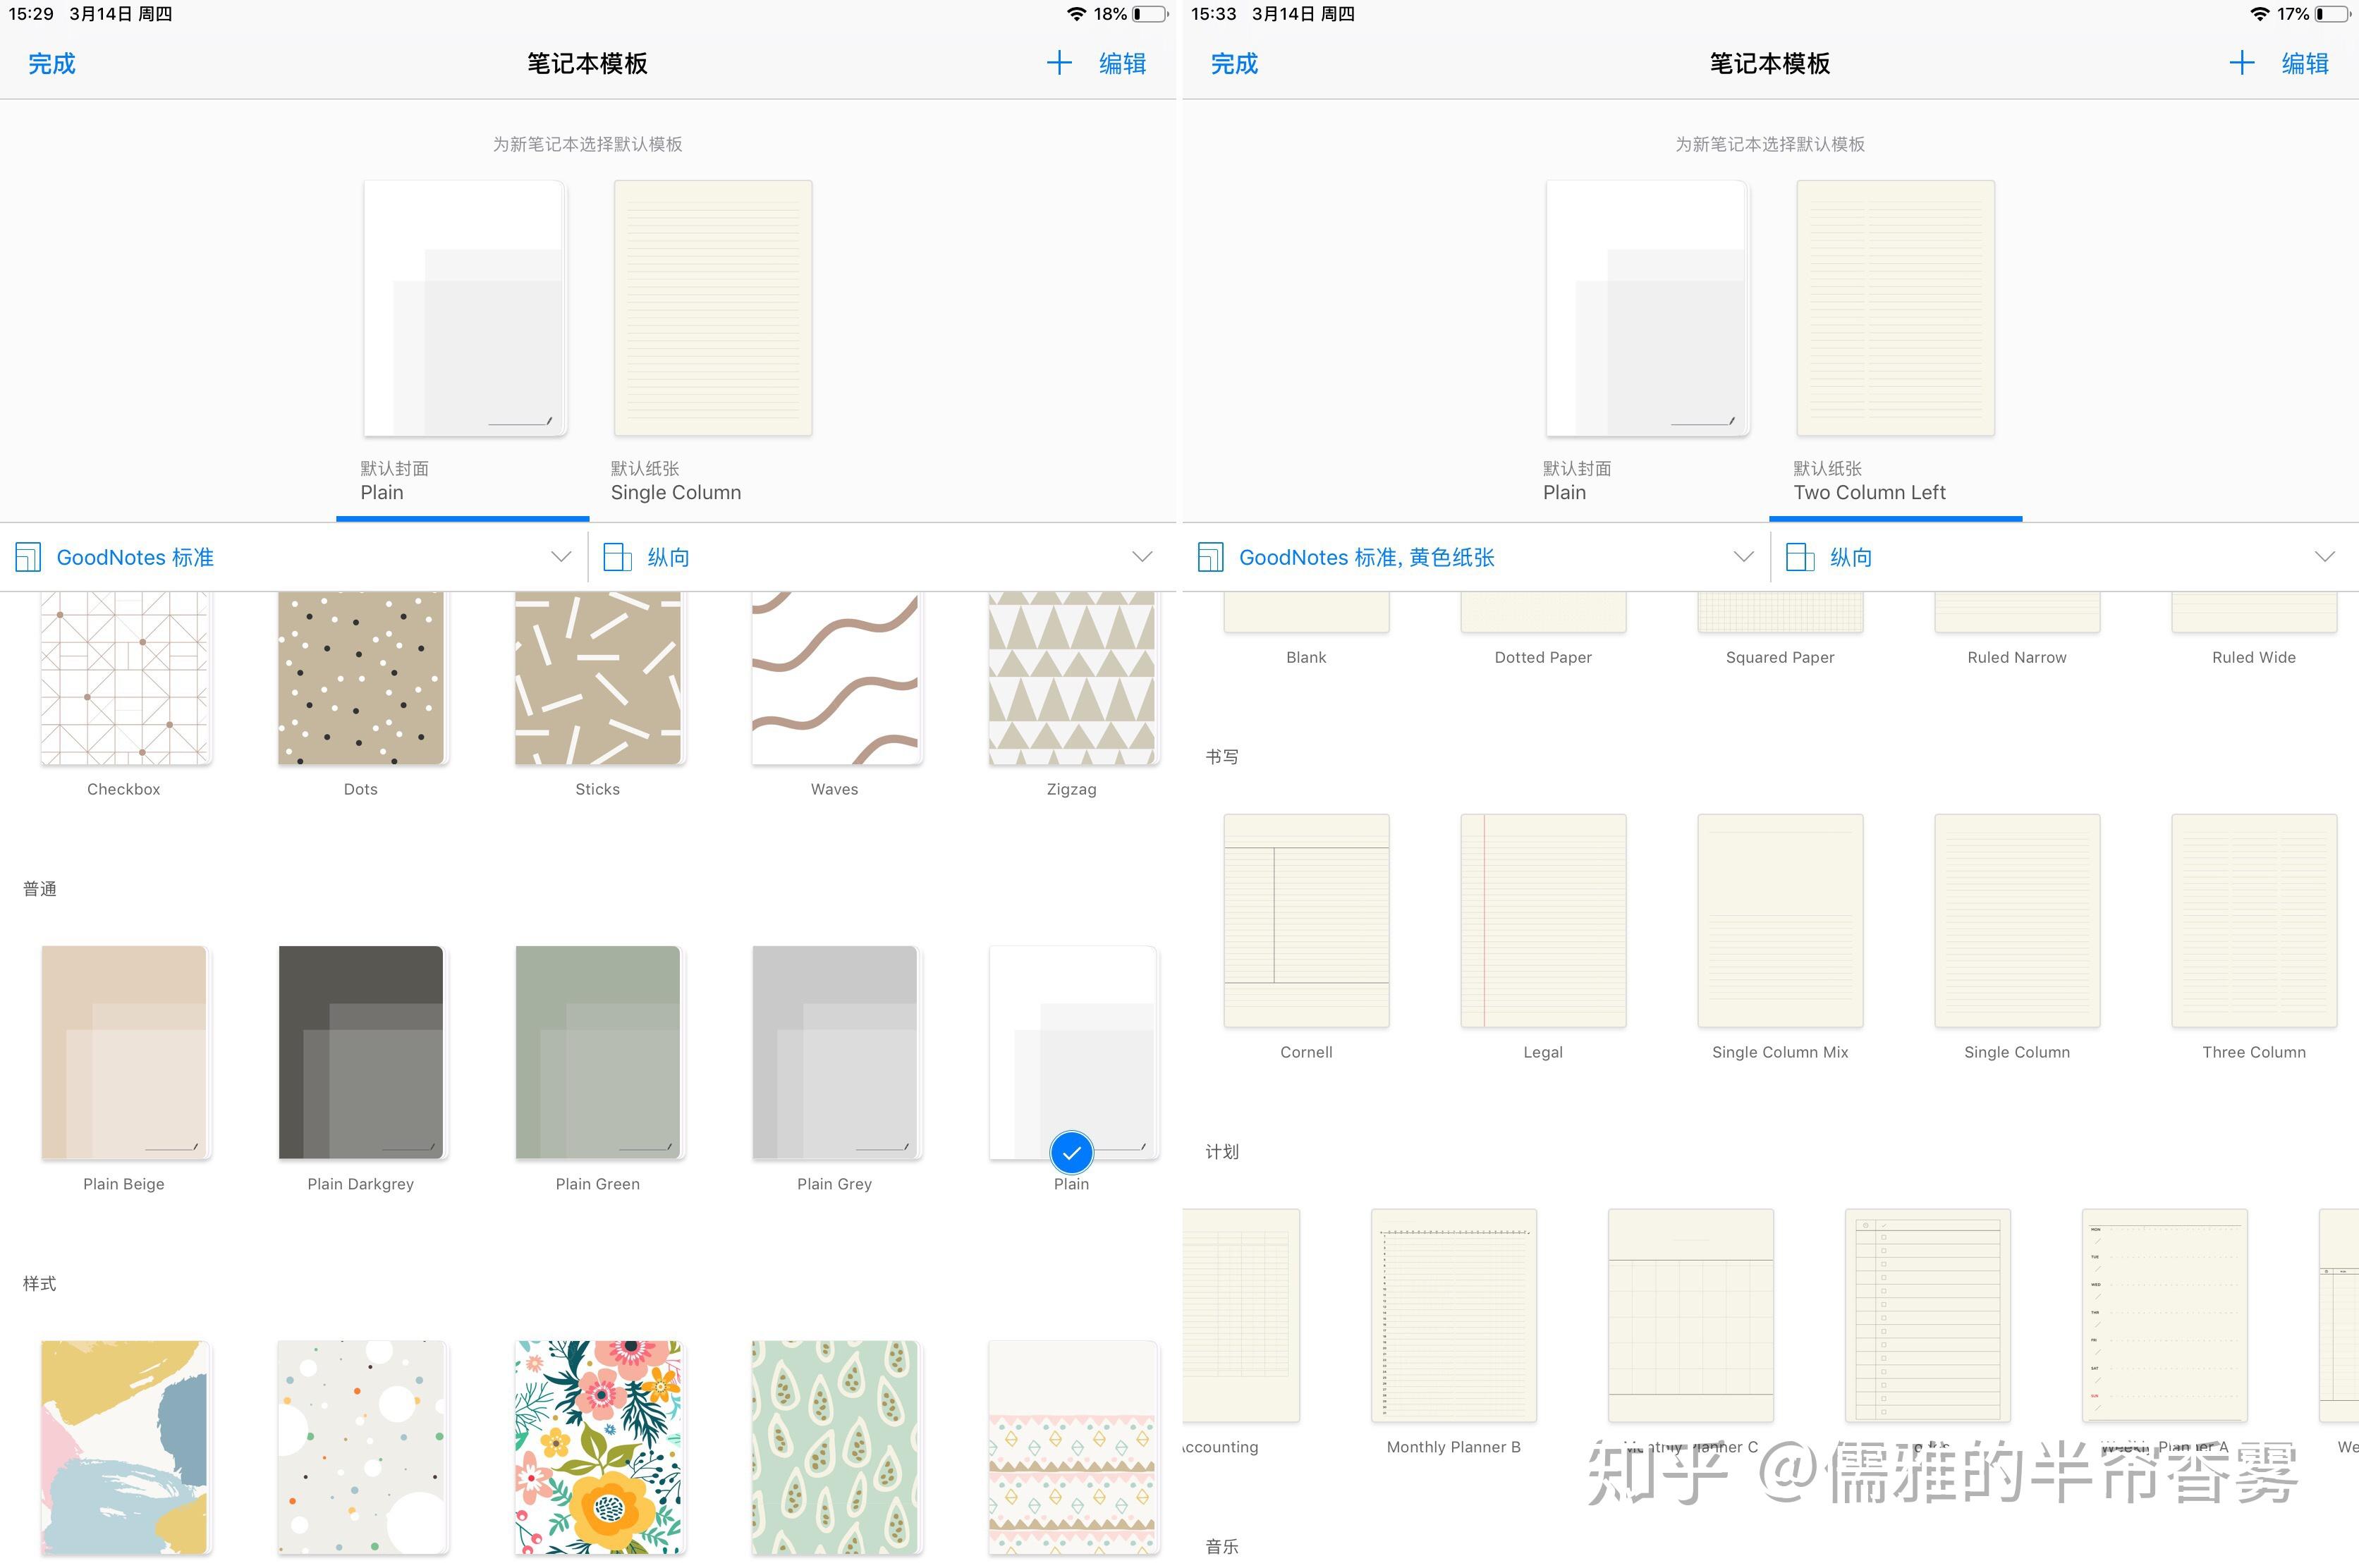Viewport: 2359px width, 1568px height.
Task: Uncheck the blue checkmark on the Plain cover
Action: click(x=1071, y=1153)
